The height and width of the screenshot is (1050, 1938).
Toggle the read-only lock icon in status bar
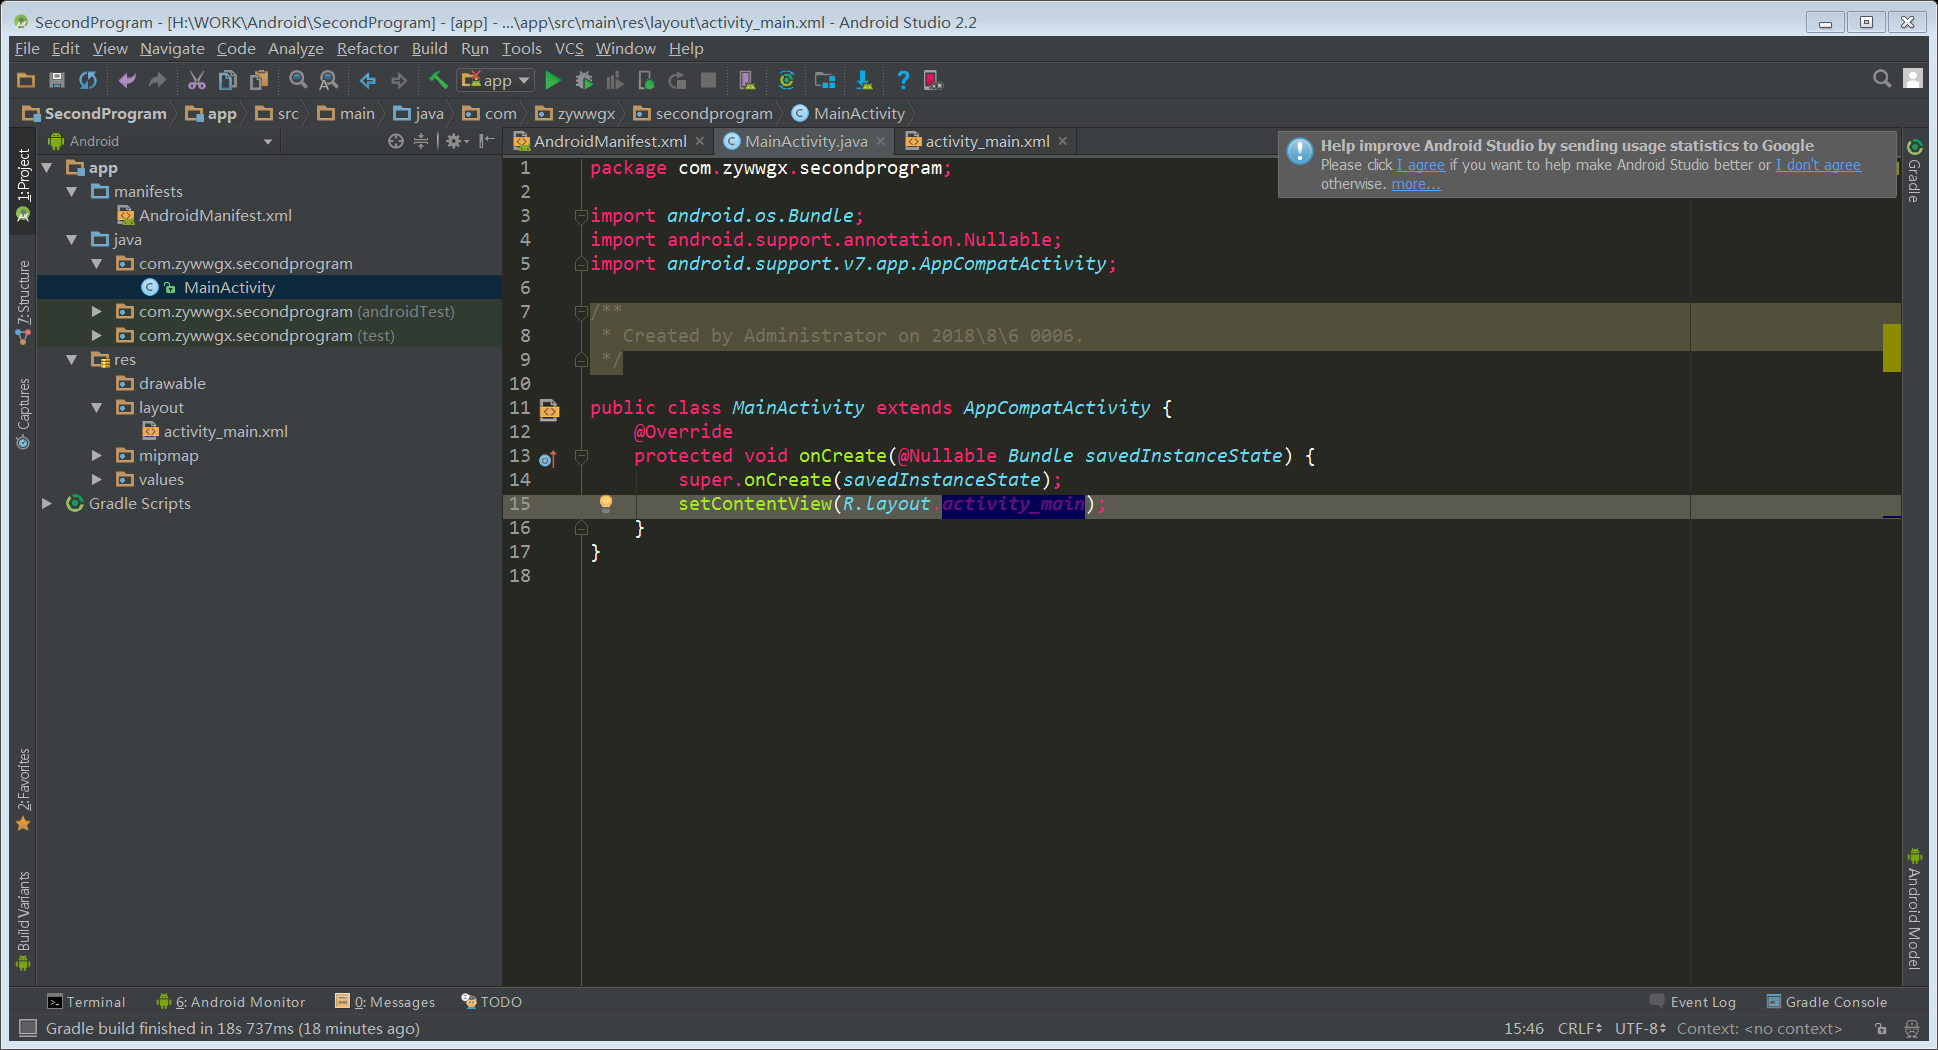(x=1881, y=1029)
